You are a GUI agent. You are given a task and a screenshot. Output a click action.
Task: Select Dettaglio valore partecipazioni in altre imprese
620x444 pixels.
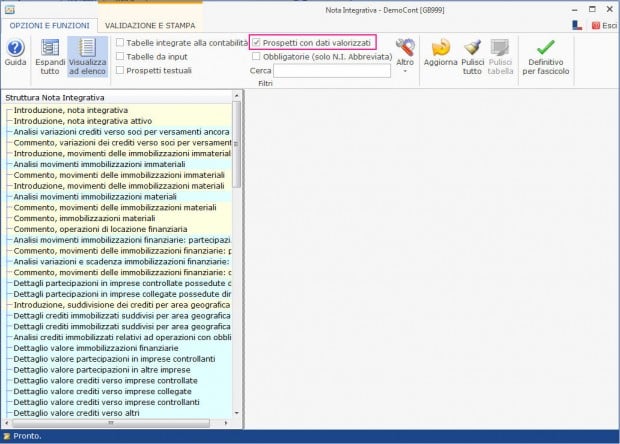(102, 370)
